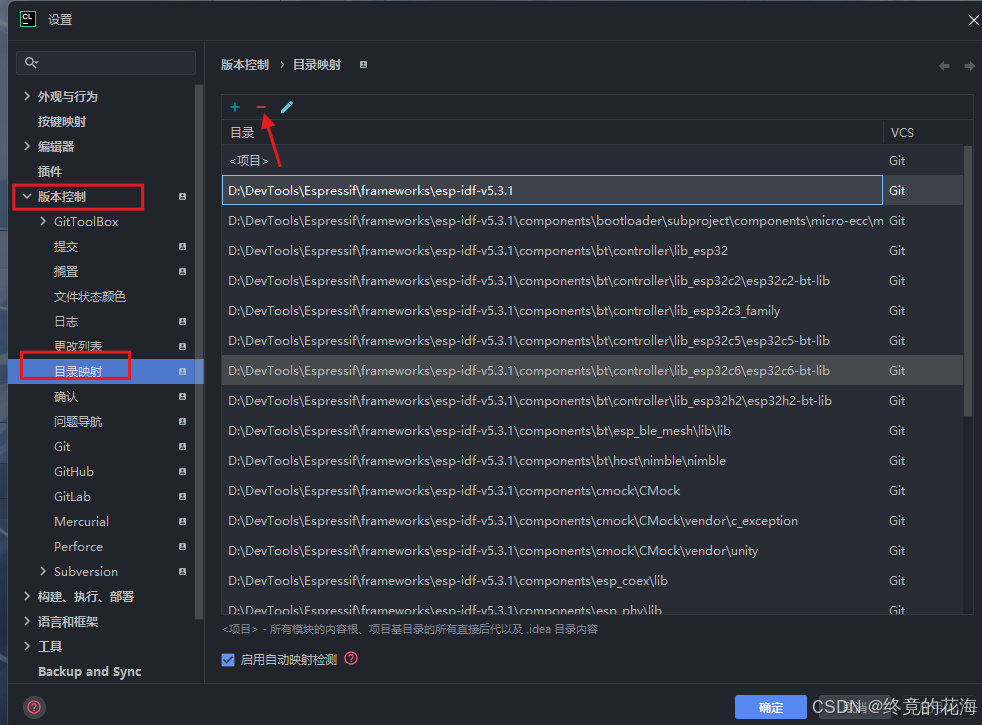The height and width of the screenshot is (725, 982).
Task: Select the row ending with nimble\nimble
Action: point(592,461)
